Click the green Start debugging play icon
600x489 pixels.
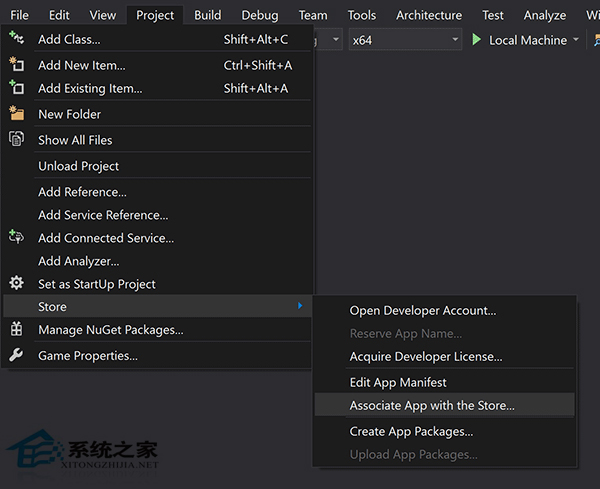(x=476, y=39)
